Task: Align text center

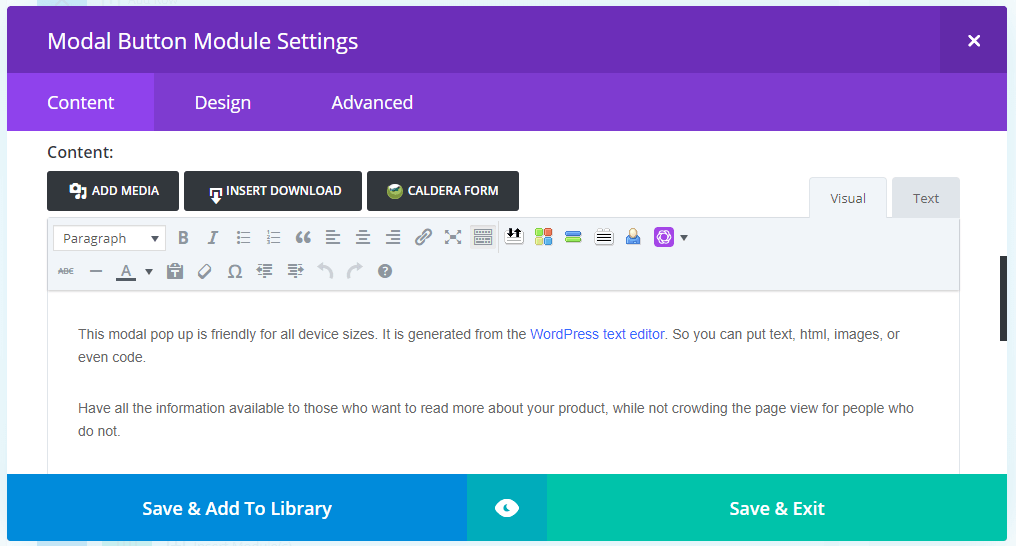Action: [x=363, y=238]
